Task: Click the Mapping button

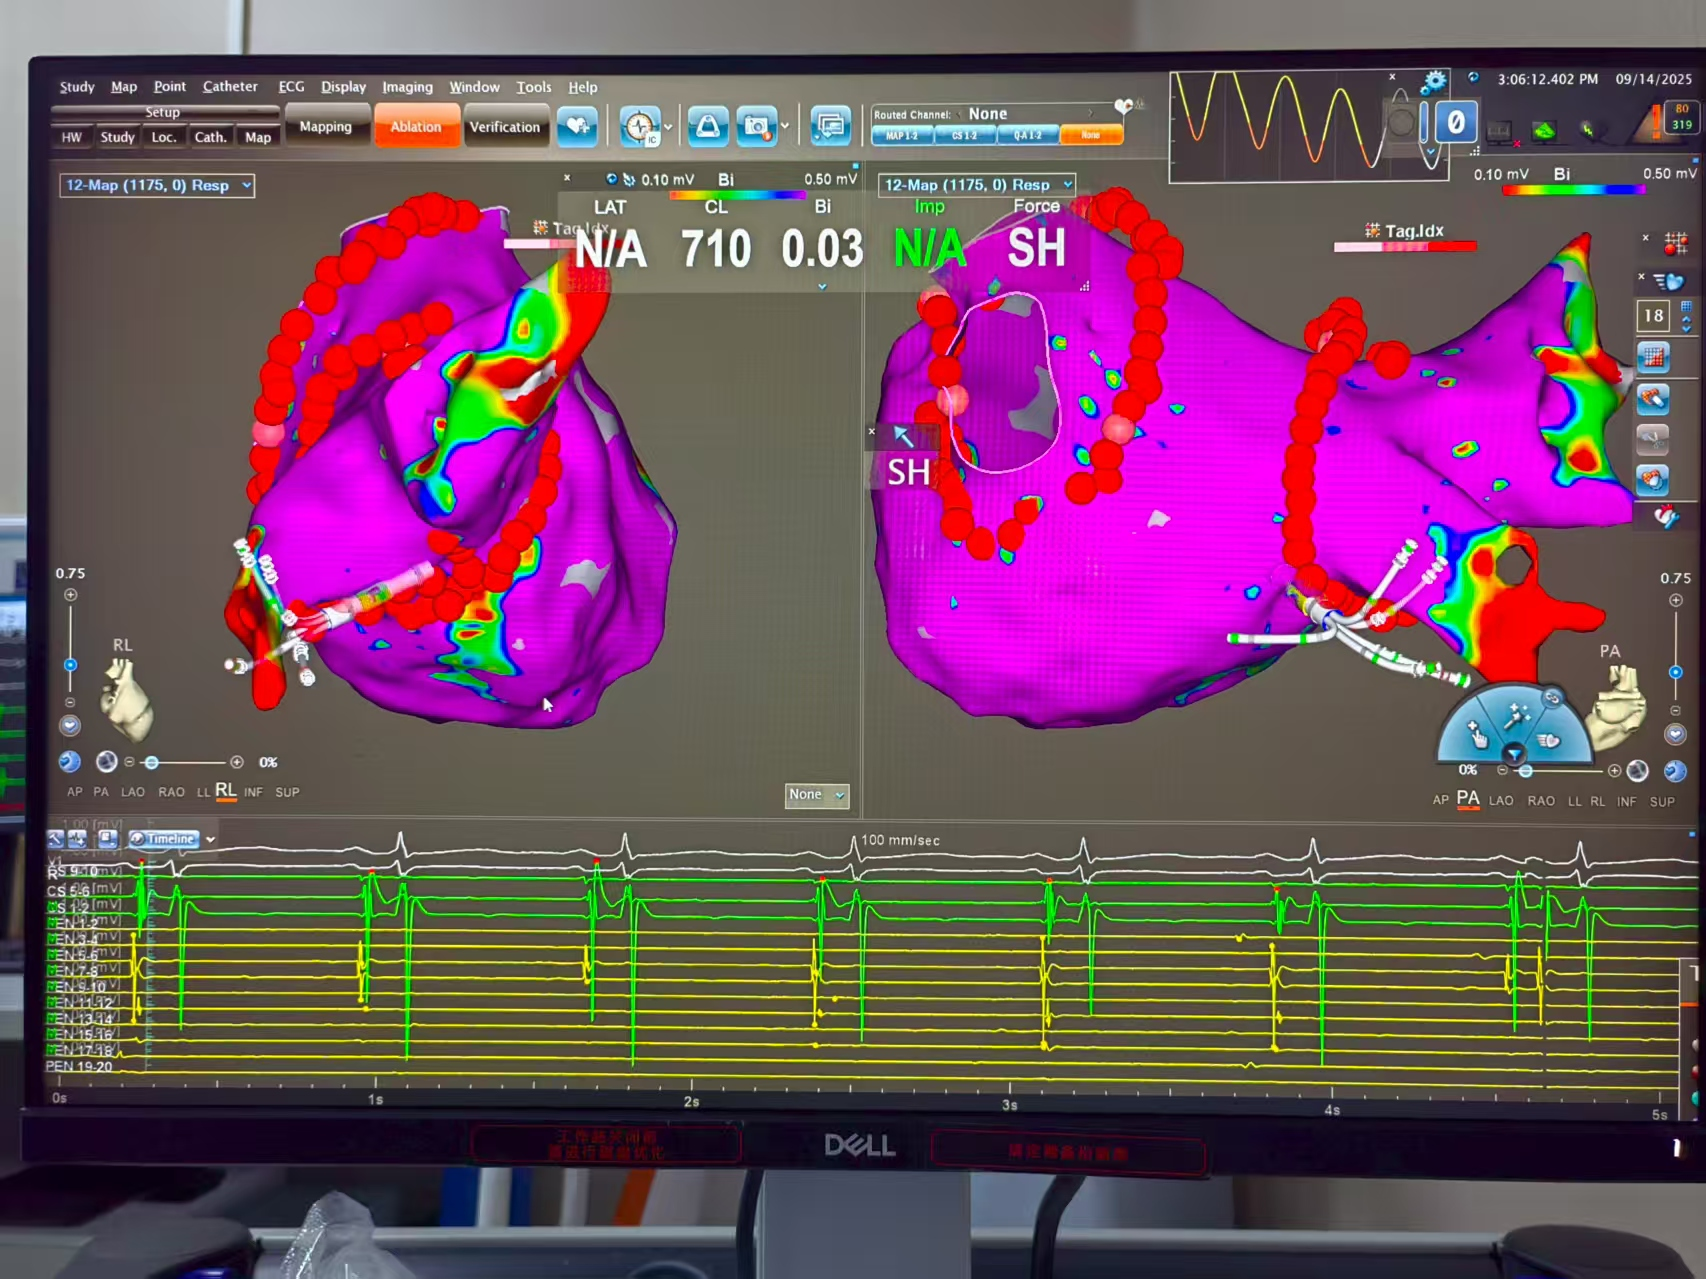Action: point(325,127)
